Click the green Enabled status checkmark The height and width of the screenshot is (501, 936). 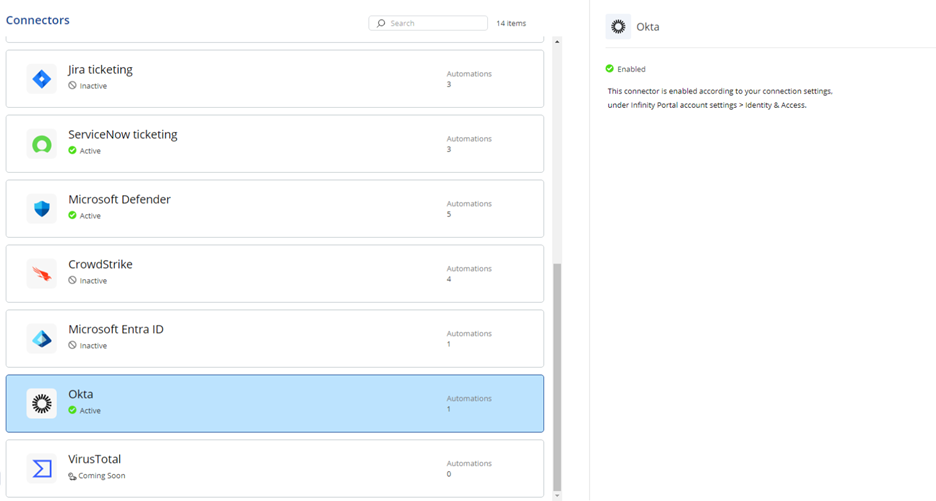pos(609,69)
